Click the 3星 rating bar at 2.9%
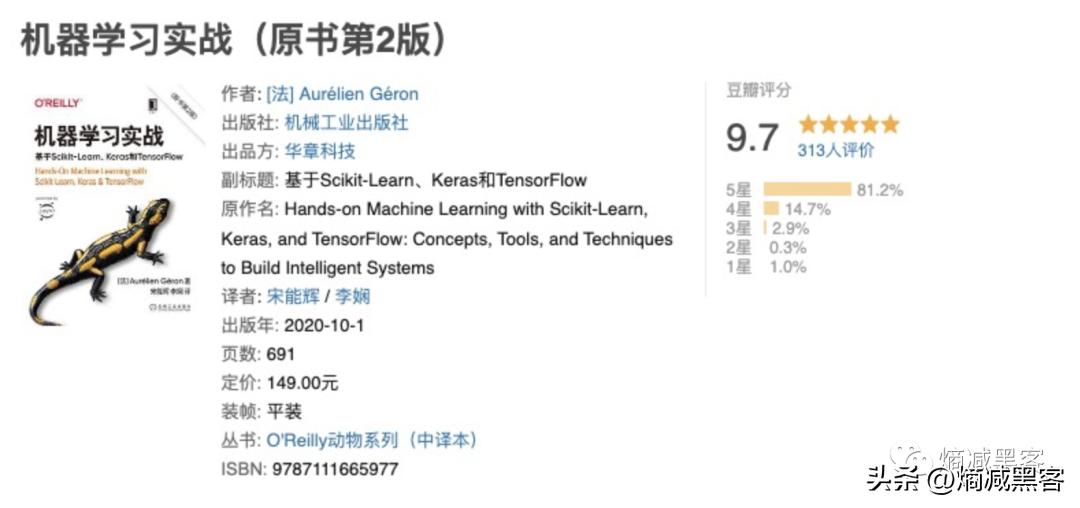Screen dimensions: 1080x508 coord(765,228)
